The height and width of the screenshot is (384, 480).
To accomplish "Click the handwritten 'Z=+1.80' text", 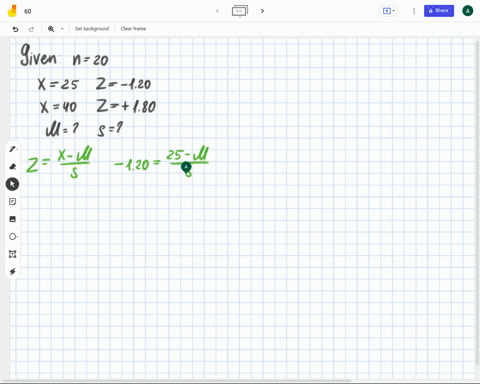I will [x=126, y=106].
